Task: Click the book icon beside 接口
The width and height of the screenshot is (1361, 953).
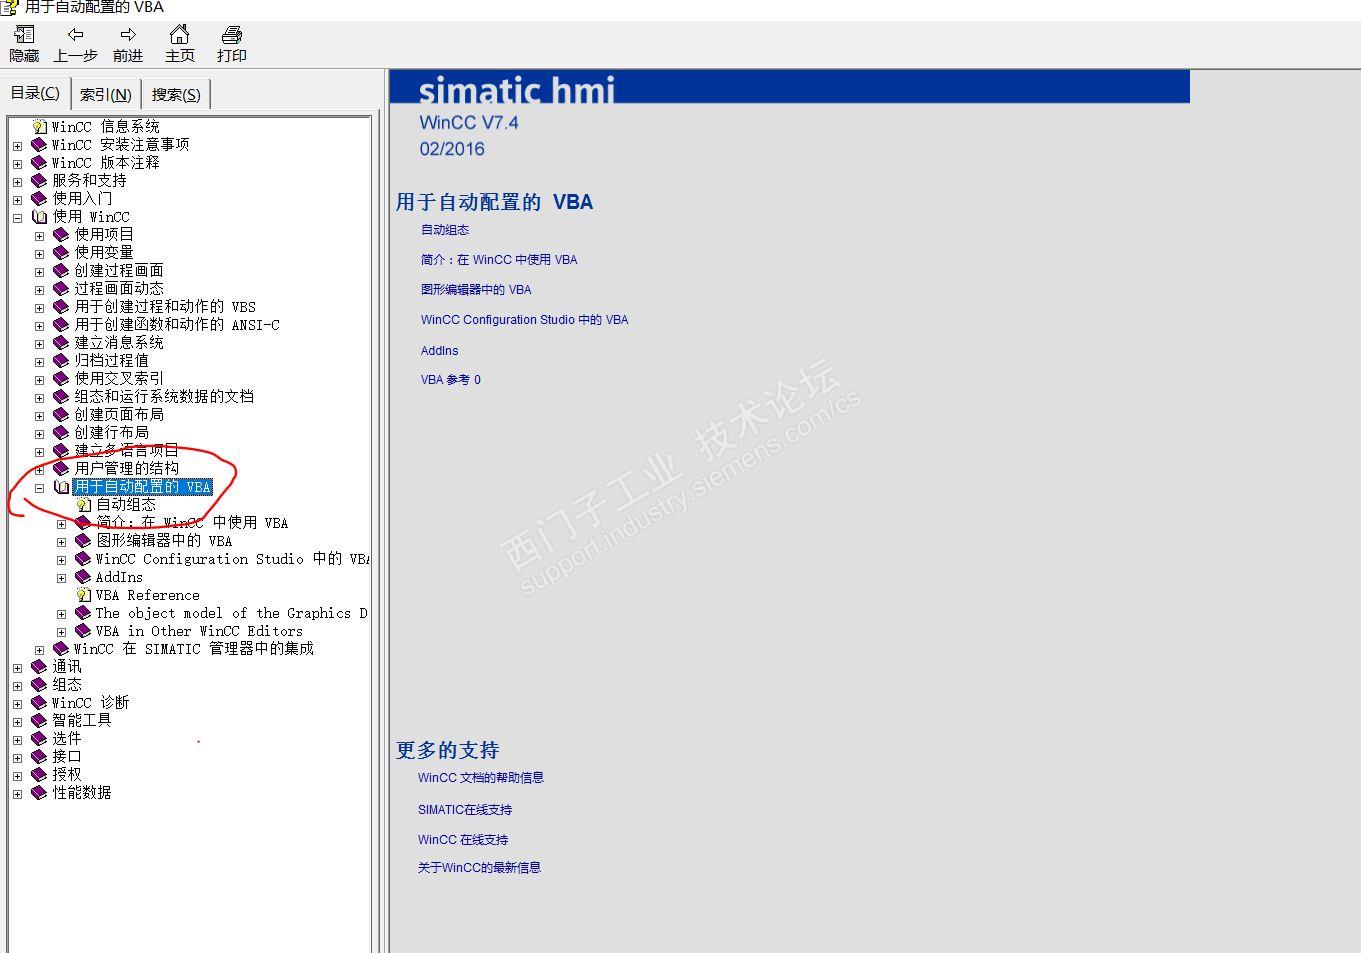Action: tap(39, 757)
